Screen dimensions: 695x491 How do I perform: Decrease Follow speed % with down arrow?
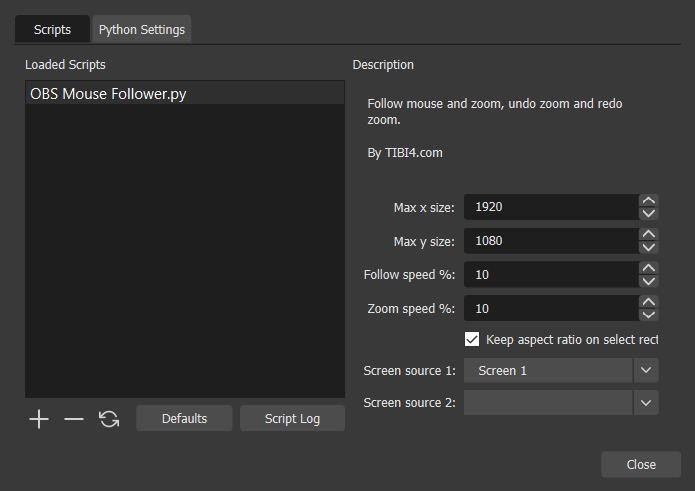pyautogui.click(x=648, y=281)
